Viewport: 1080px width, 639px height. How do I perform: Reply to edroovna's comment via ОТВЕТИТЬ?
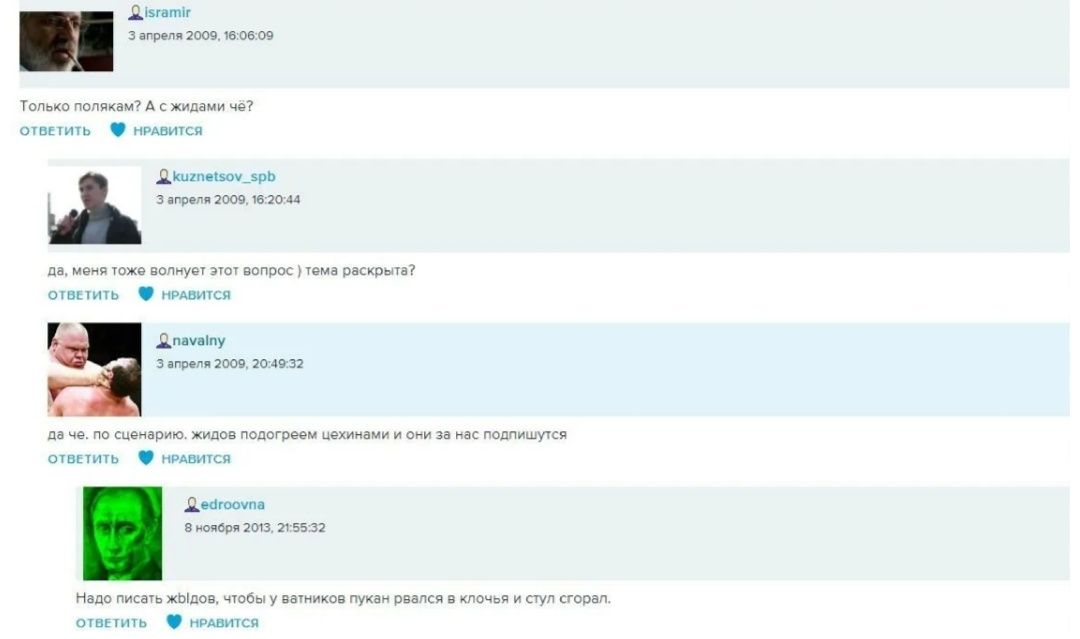(x=112, y=622)
